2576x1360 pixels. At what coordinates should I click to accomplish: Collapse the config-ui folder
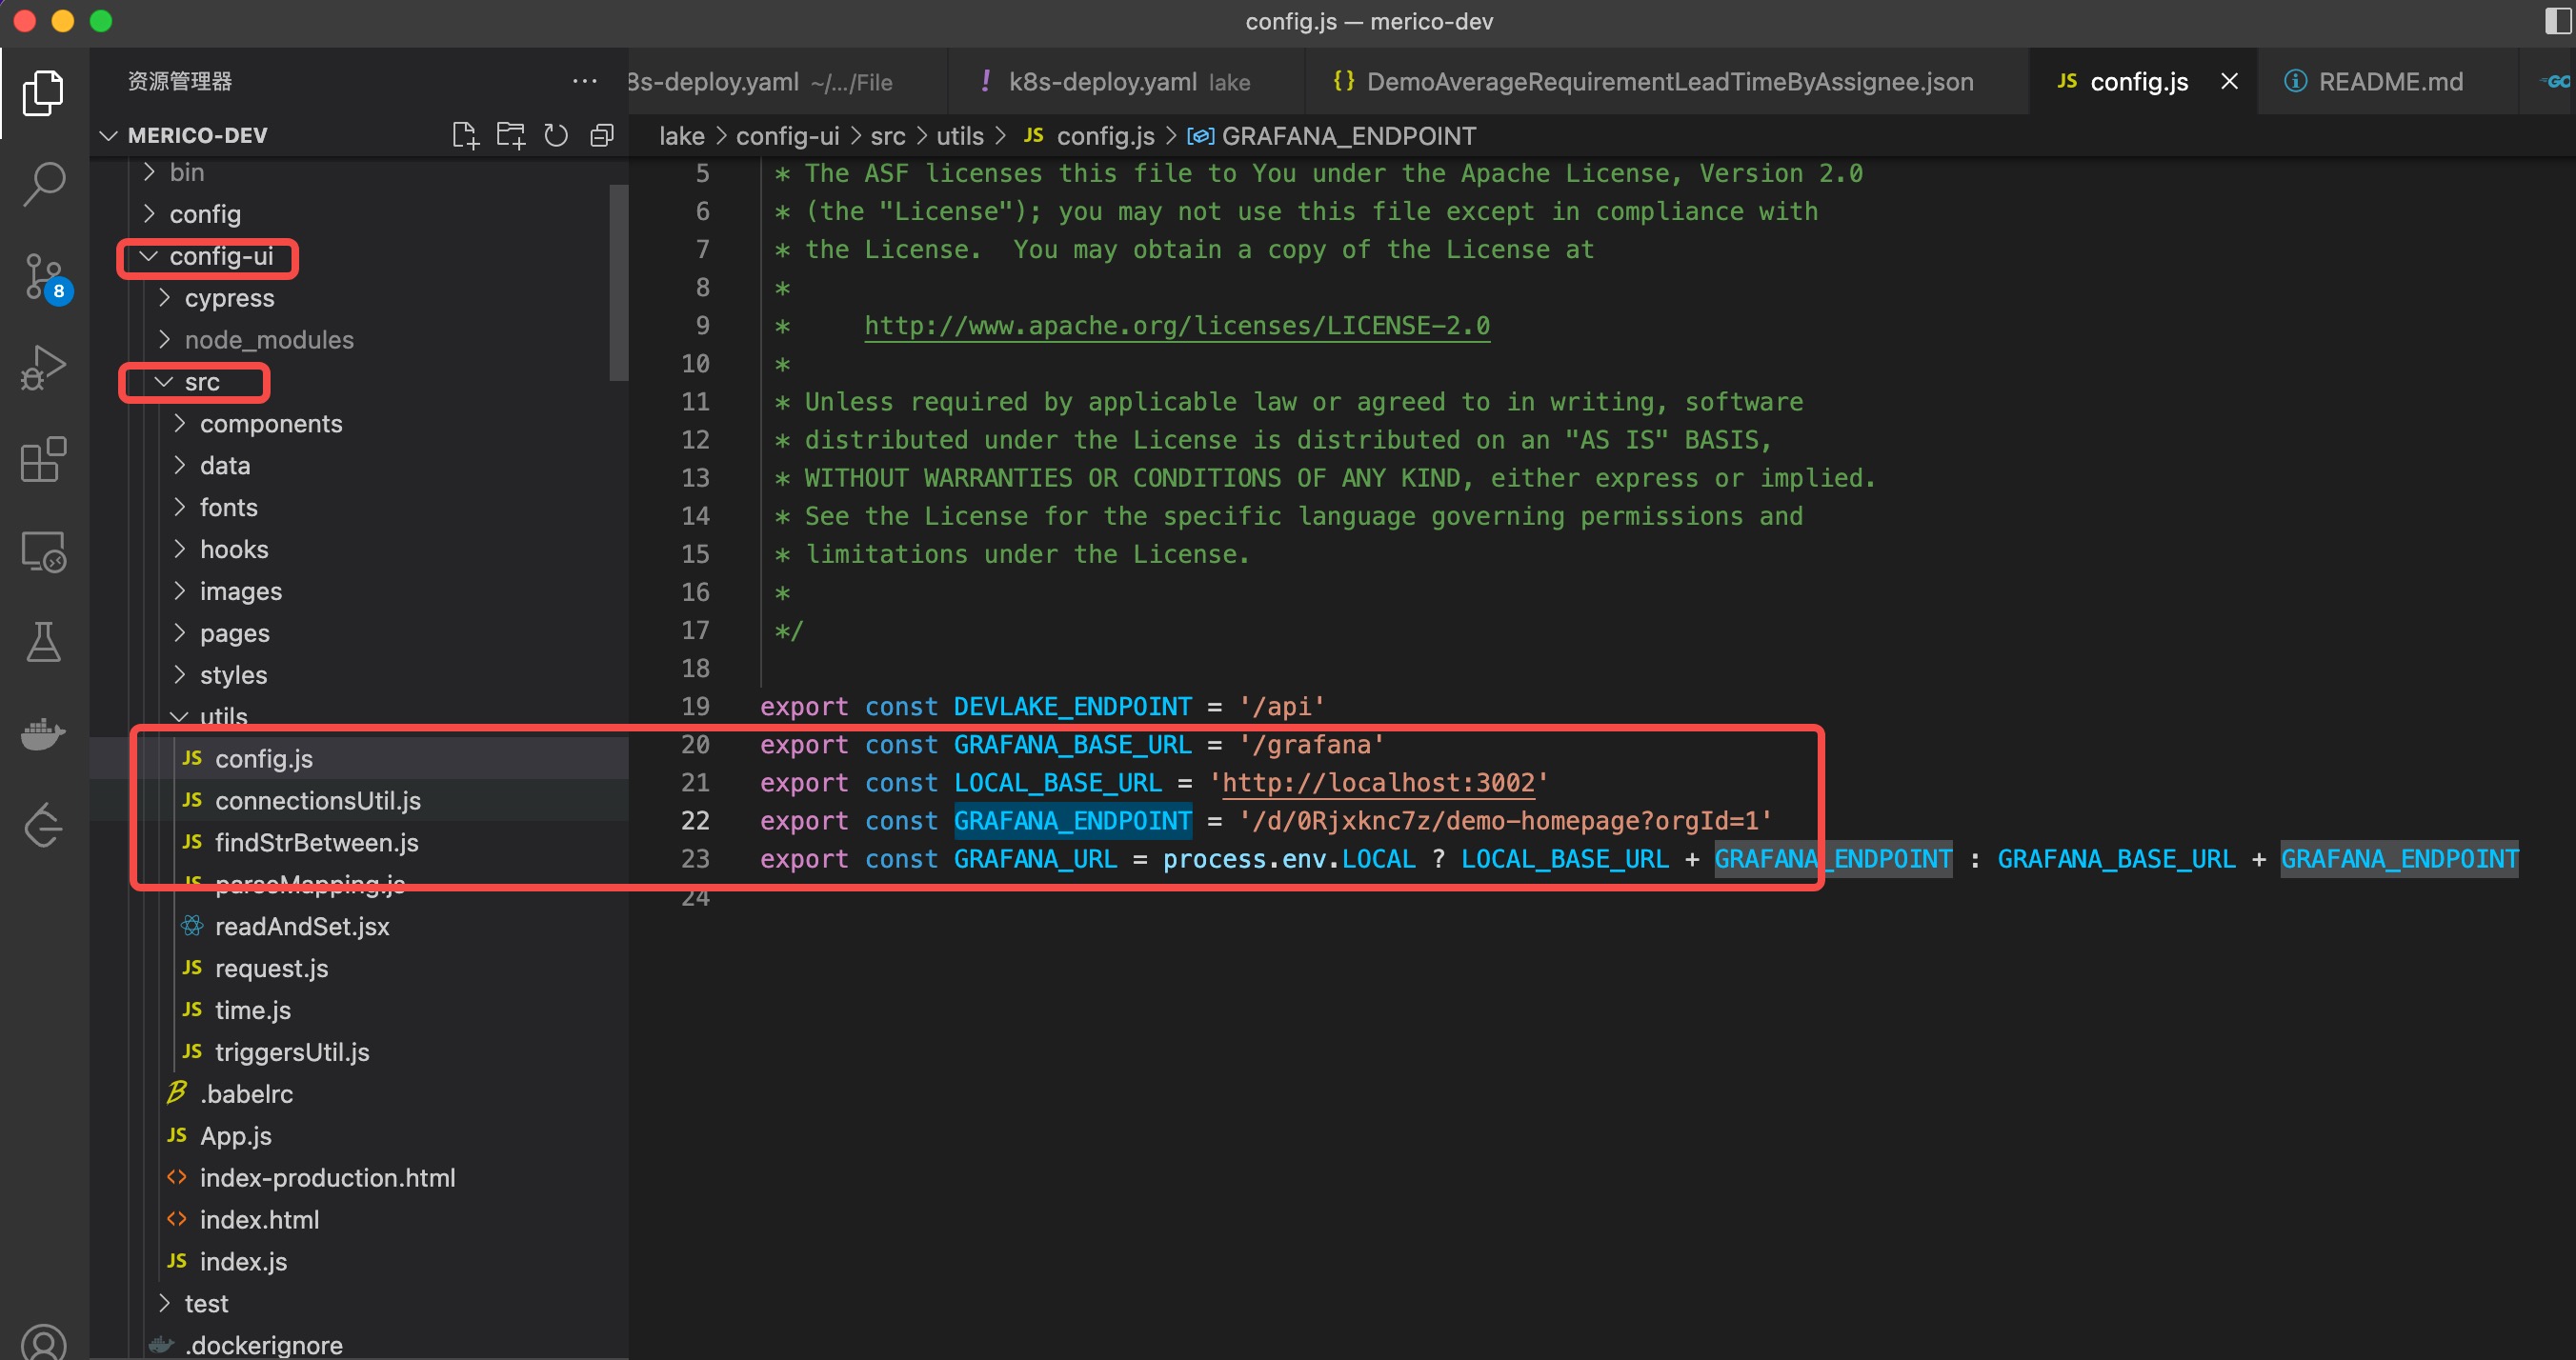click(220, 257)
